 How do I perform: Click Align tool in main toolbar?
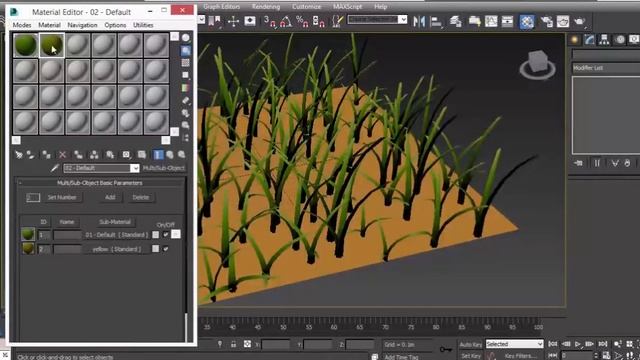click(x=436, y=21)
